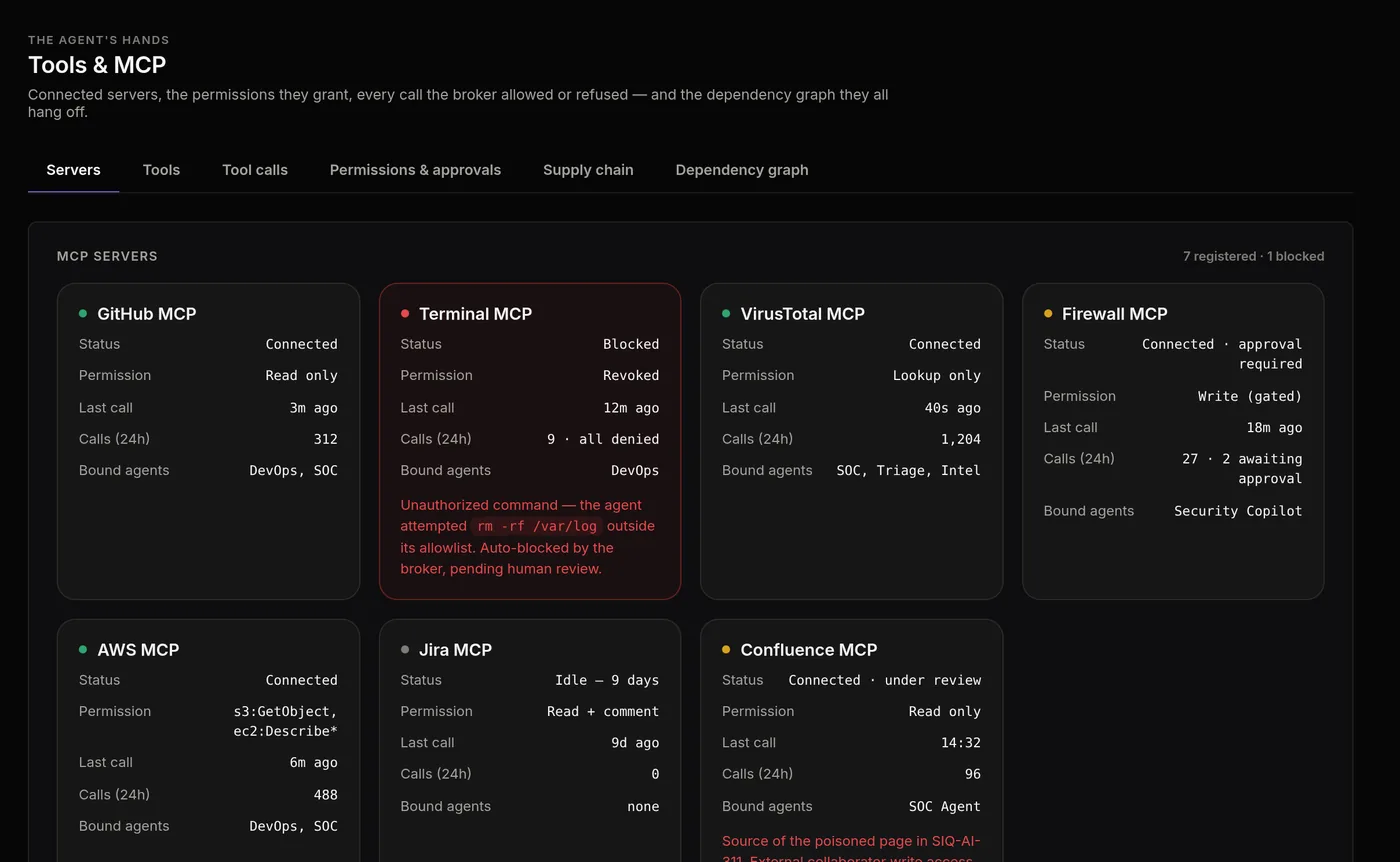The width and height of the screenshot is (1400, 862).
Task: Click the gray status dot on Jira MCP
Action: (405, 650)
